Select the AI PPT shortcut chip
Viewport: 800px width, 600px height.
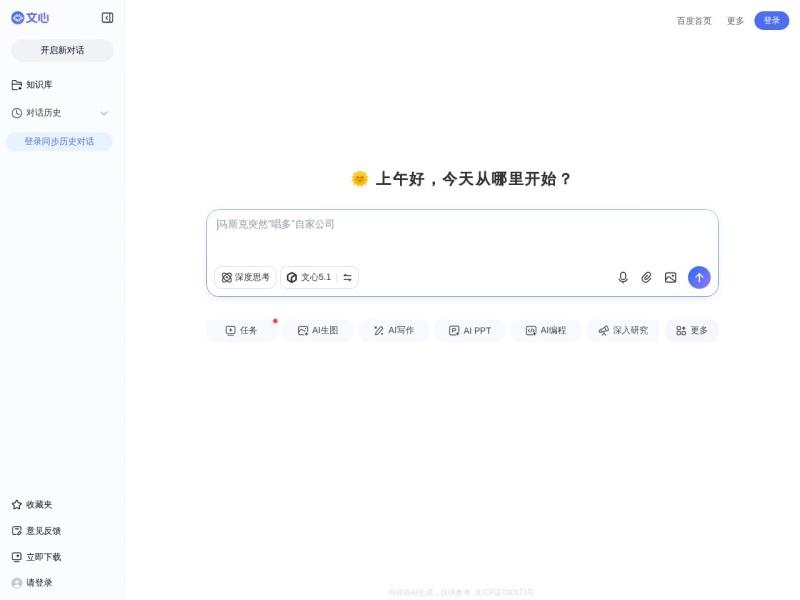469,331
